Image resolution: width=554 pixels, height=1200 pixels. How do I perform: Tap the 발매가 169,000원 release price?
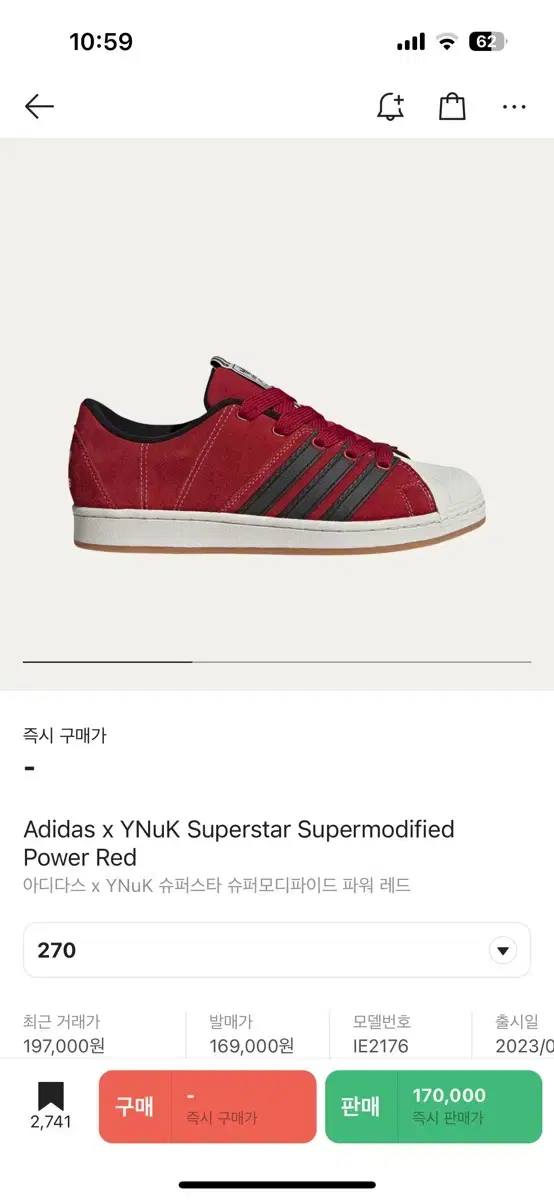(x=251, y=1034)
